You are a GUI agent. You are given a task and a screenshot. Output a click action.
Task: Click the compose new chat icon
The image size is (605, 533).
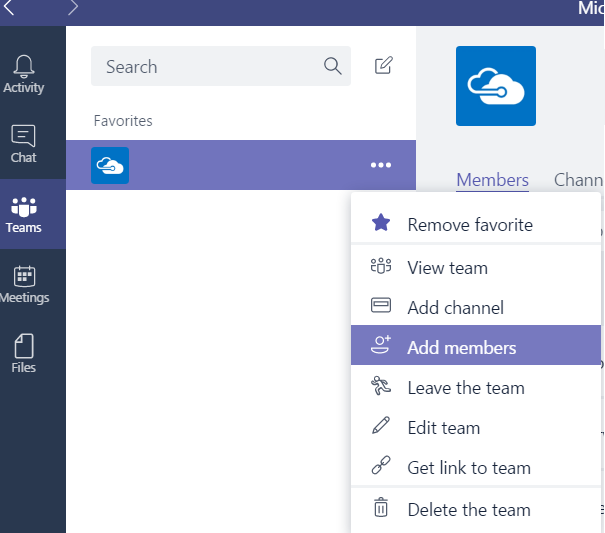click(x=383, y=66)
